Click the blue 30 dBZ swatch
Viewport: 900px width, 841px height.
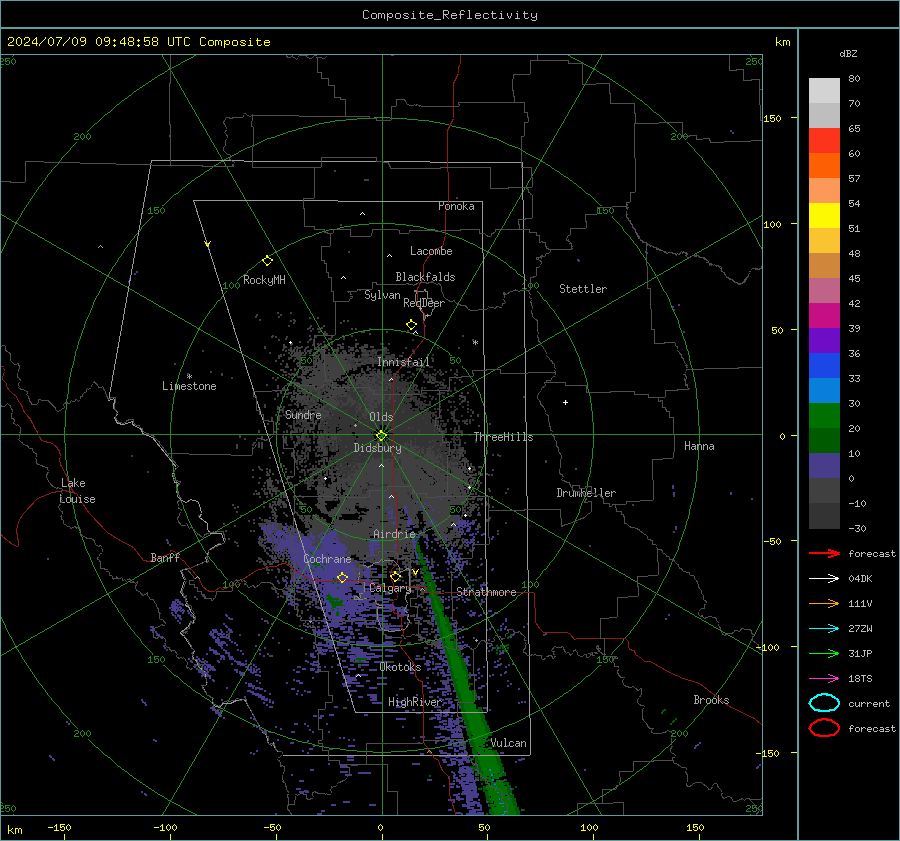pyautogui.click(x=824, y=390)
